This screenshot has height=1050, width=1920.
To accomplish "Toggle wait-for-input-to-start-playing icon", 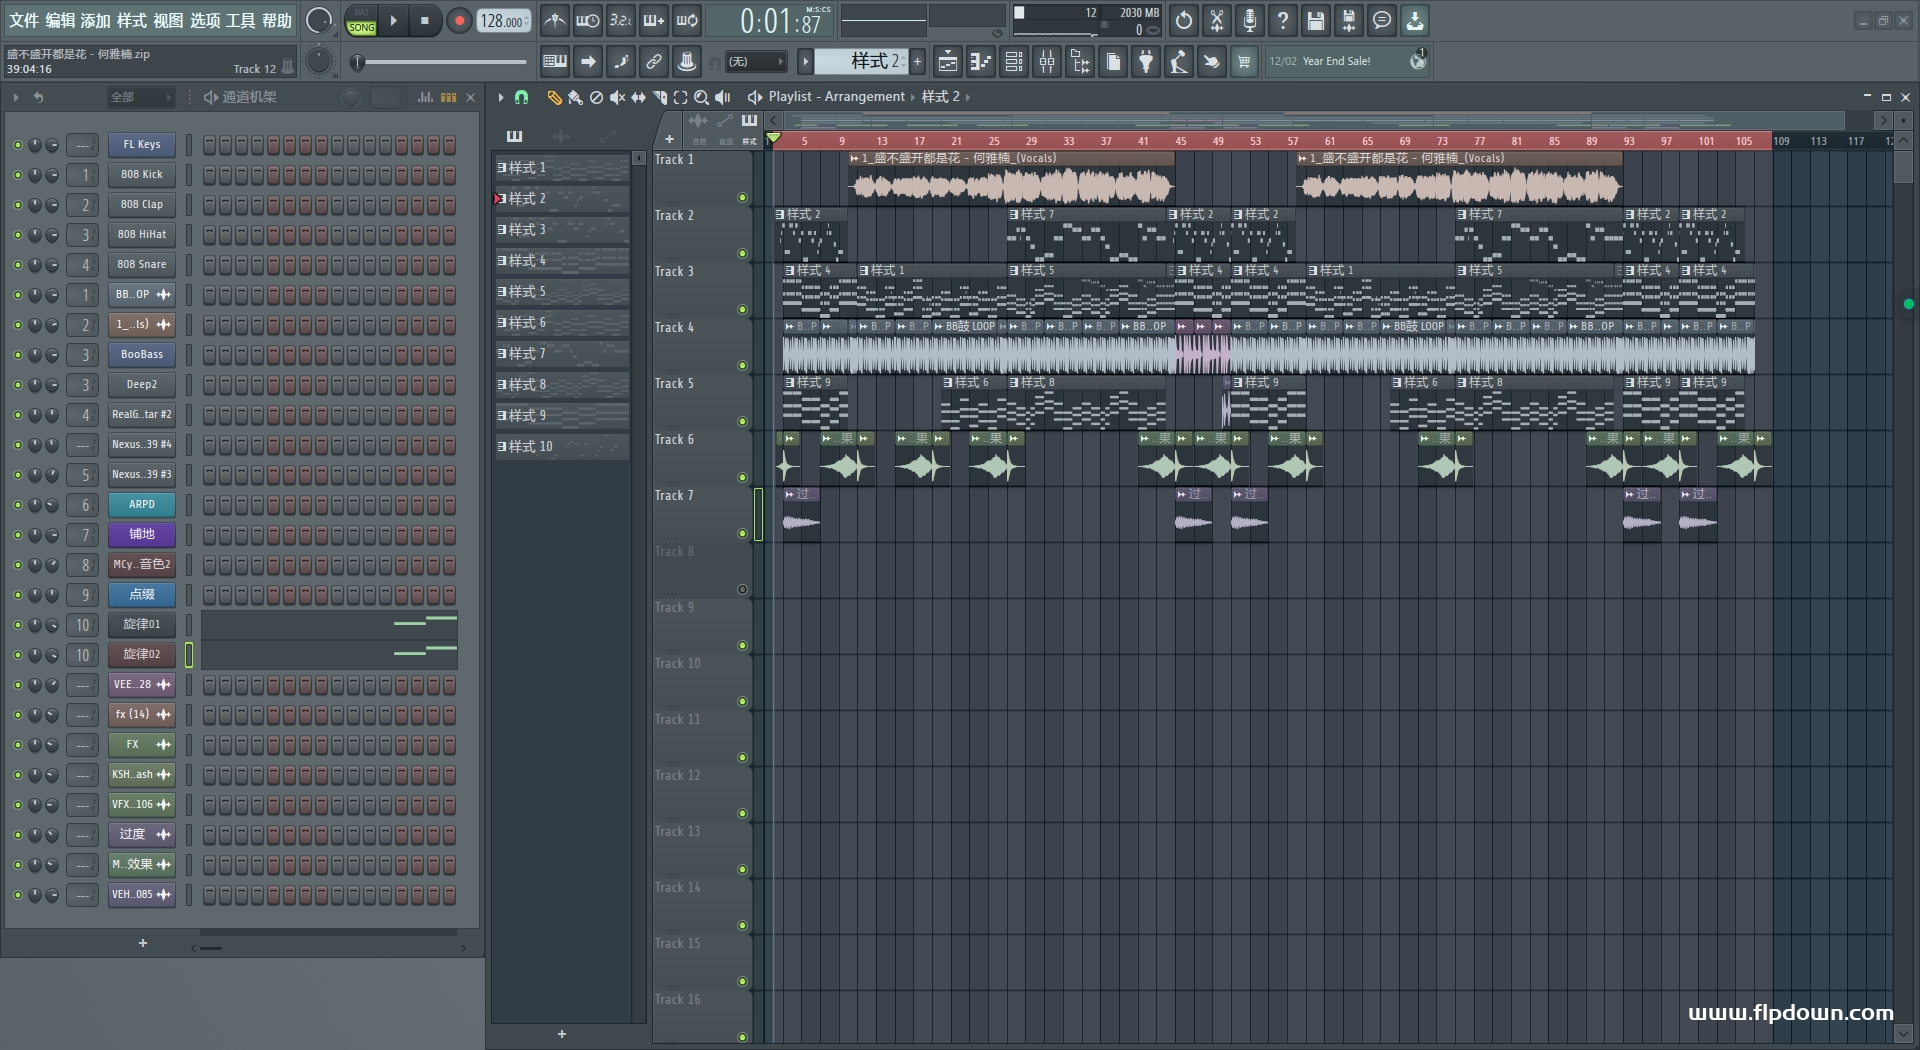I will click(x=588, y=20).
